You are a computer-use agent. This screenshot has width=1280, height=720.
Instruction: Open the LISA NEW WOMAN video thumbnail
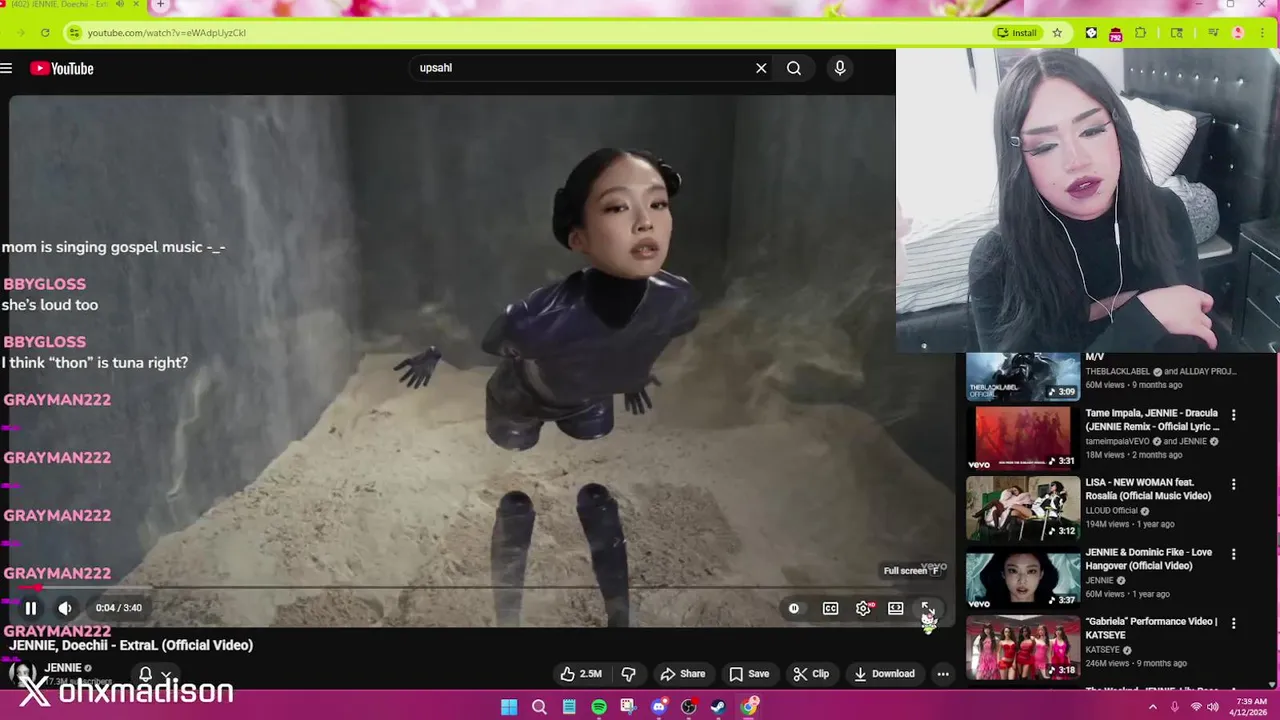pos(1022,507)
